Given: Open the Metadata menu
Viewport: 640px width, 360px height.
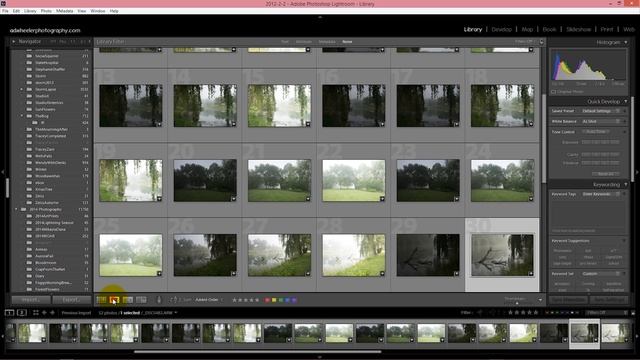Looking at the screenshot, I should (x=64, y=11).
